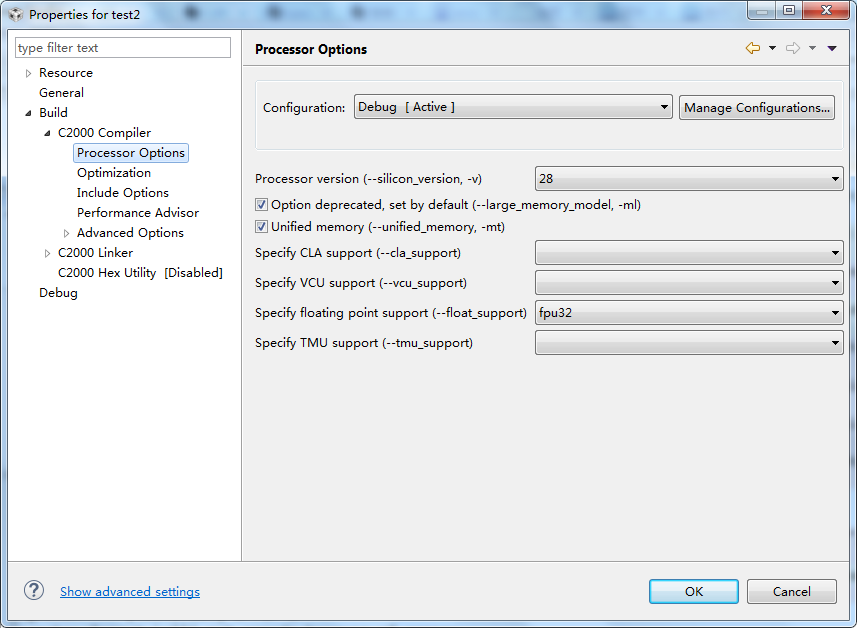Click the back navigation arrow icon
The image size is (857, 628).
pyautogui.click(x=752, y=48)
